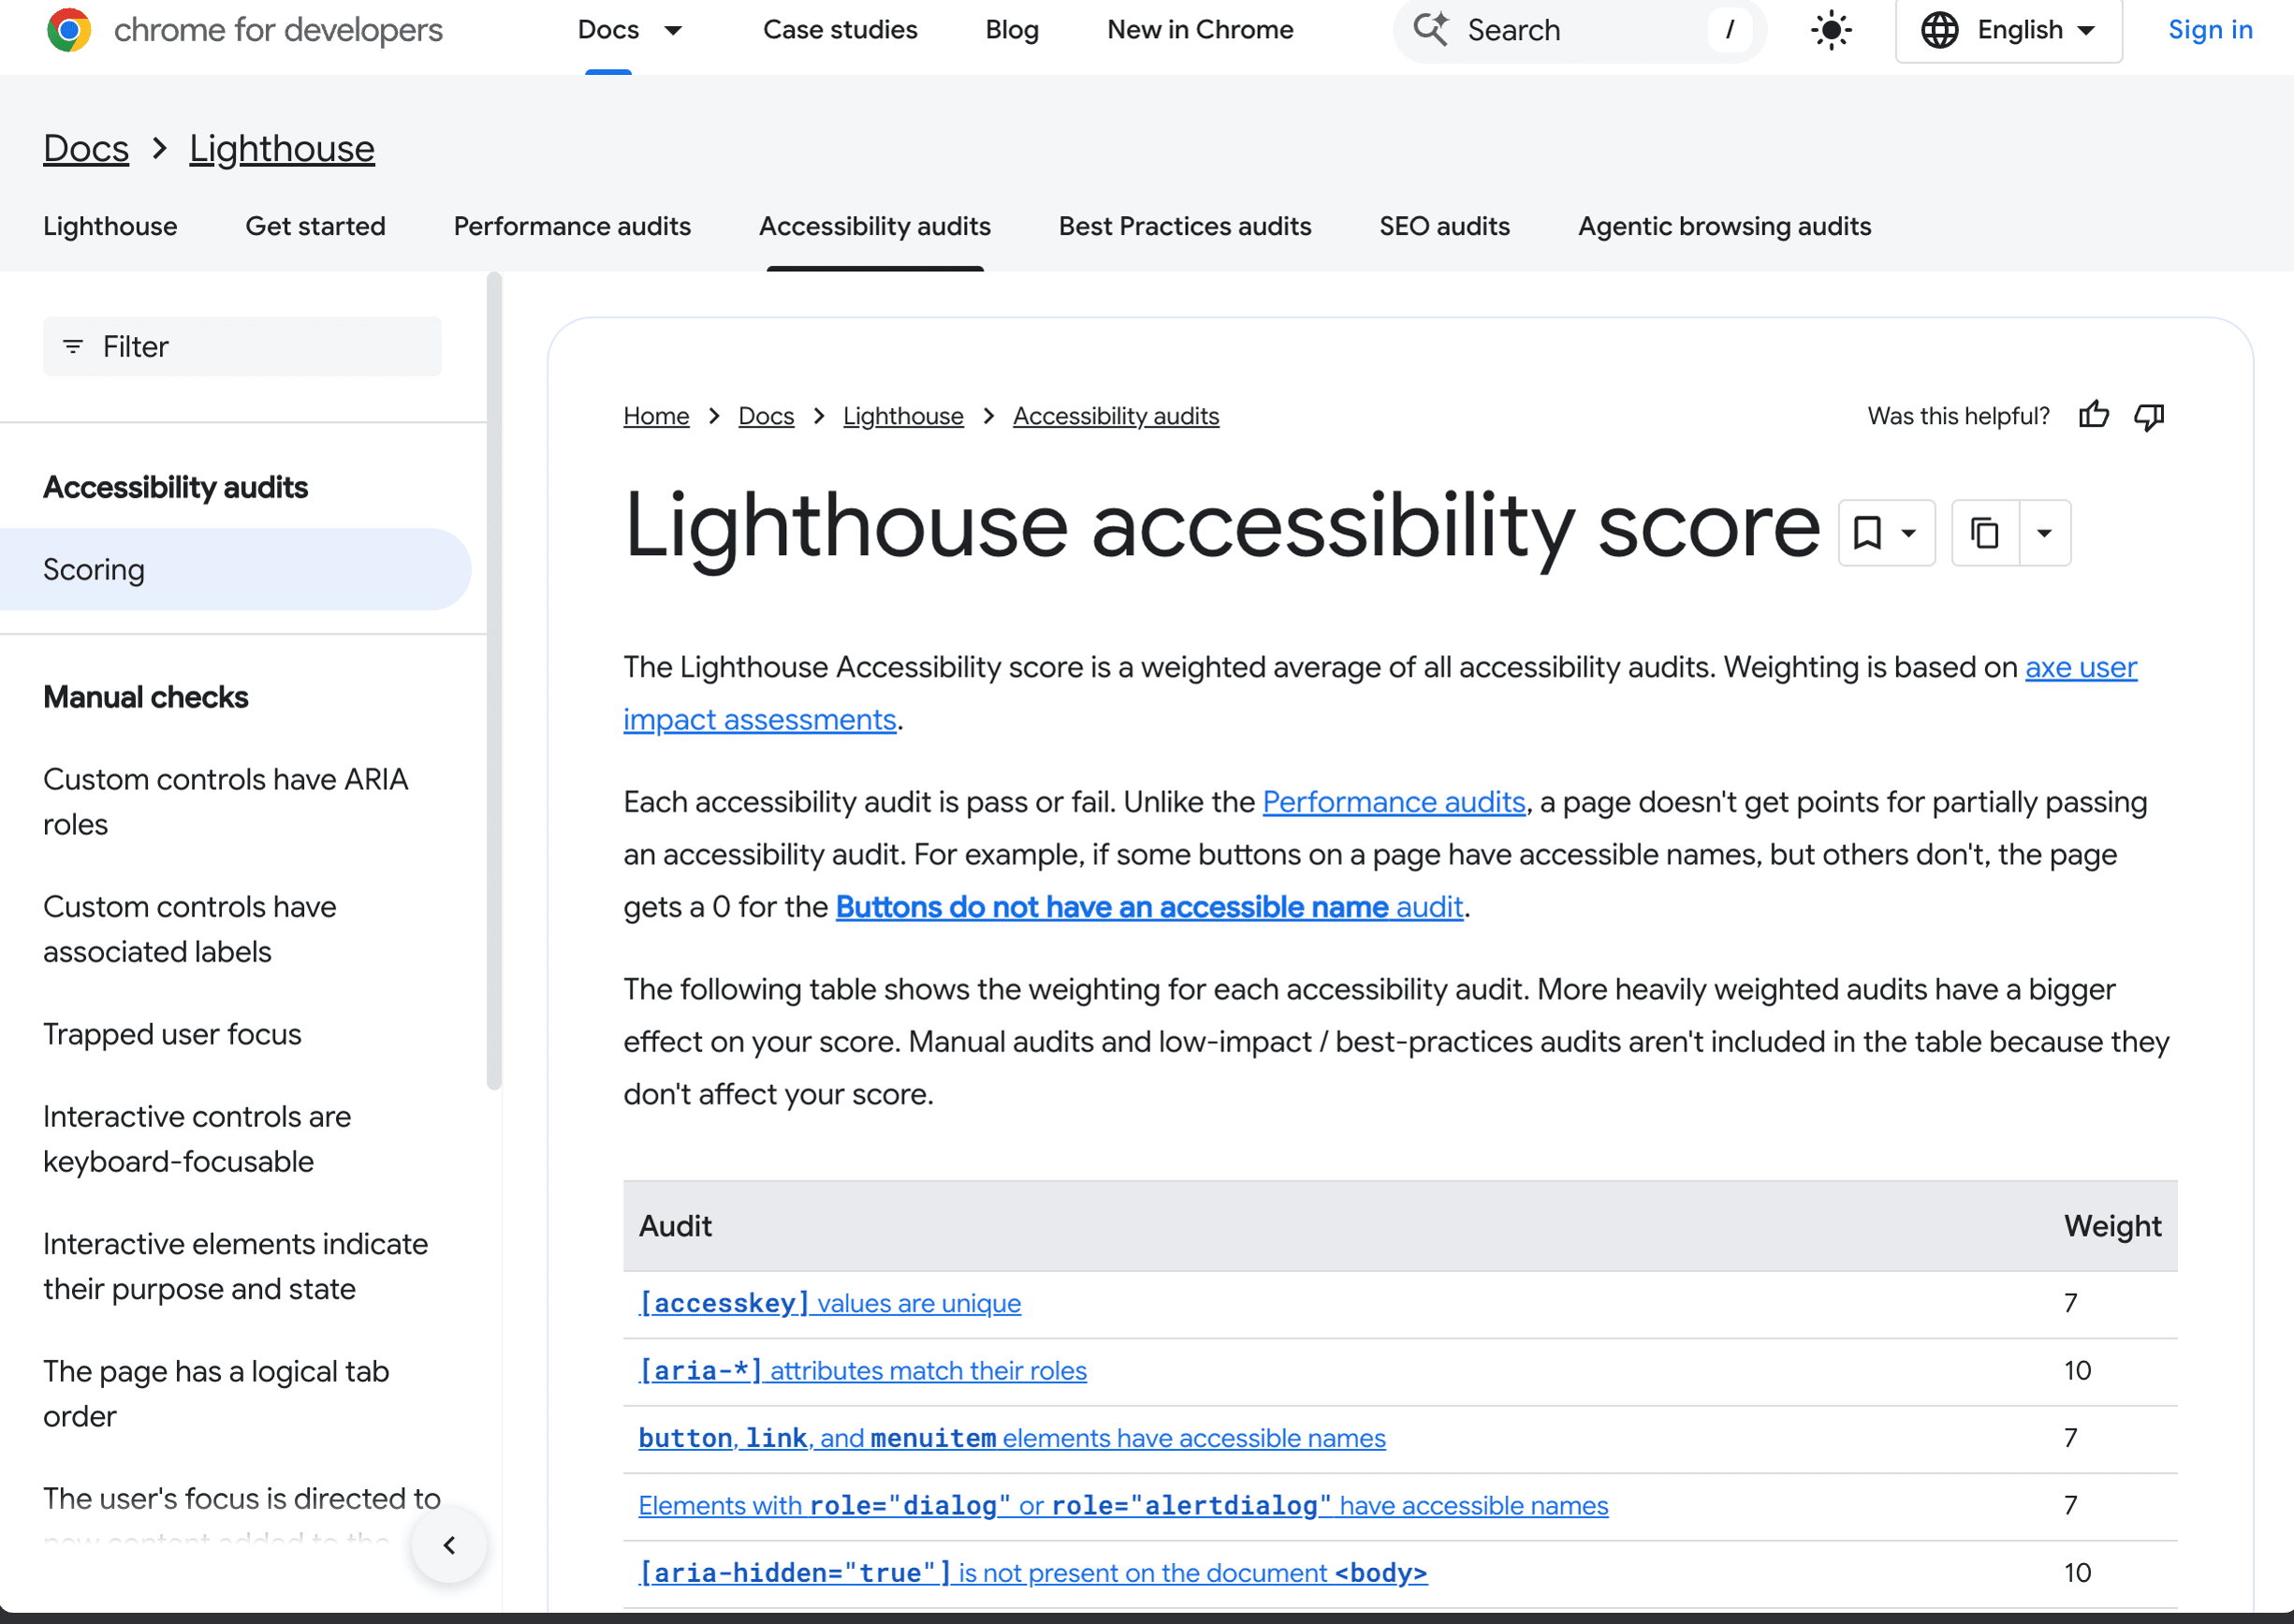
Task: Open Case studies in top navigation
Action: (840, 30)
